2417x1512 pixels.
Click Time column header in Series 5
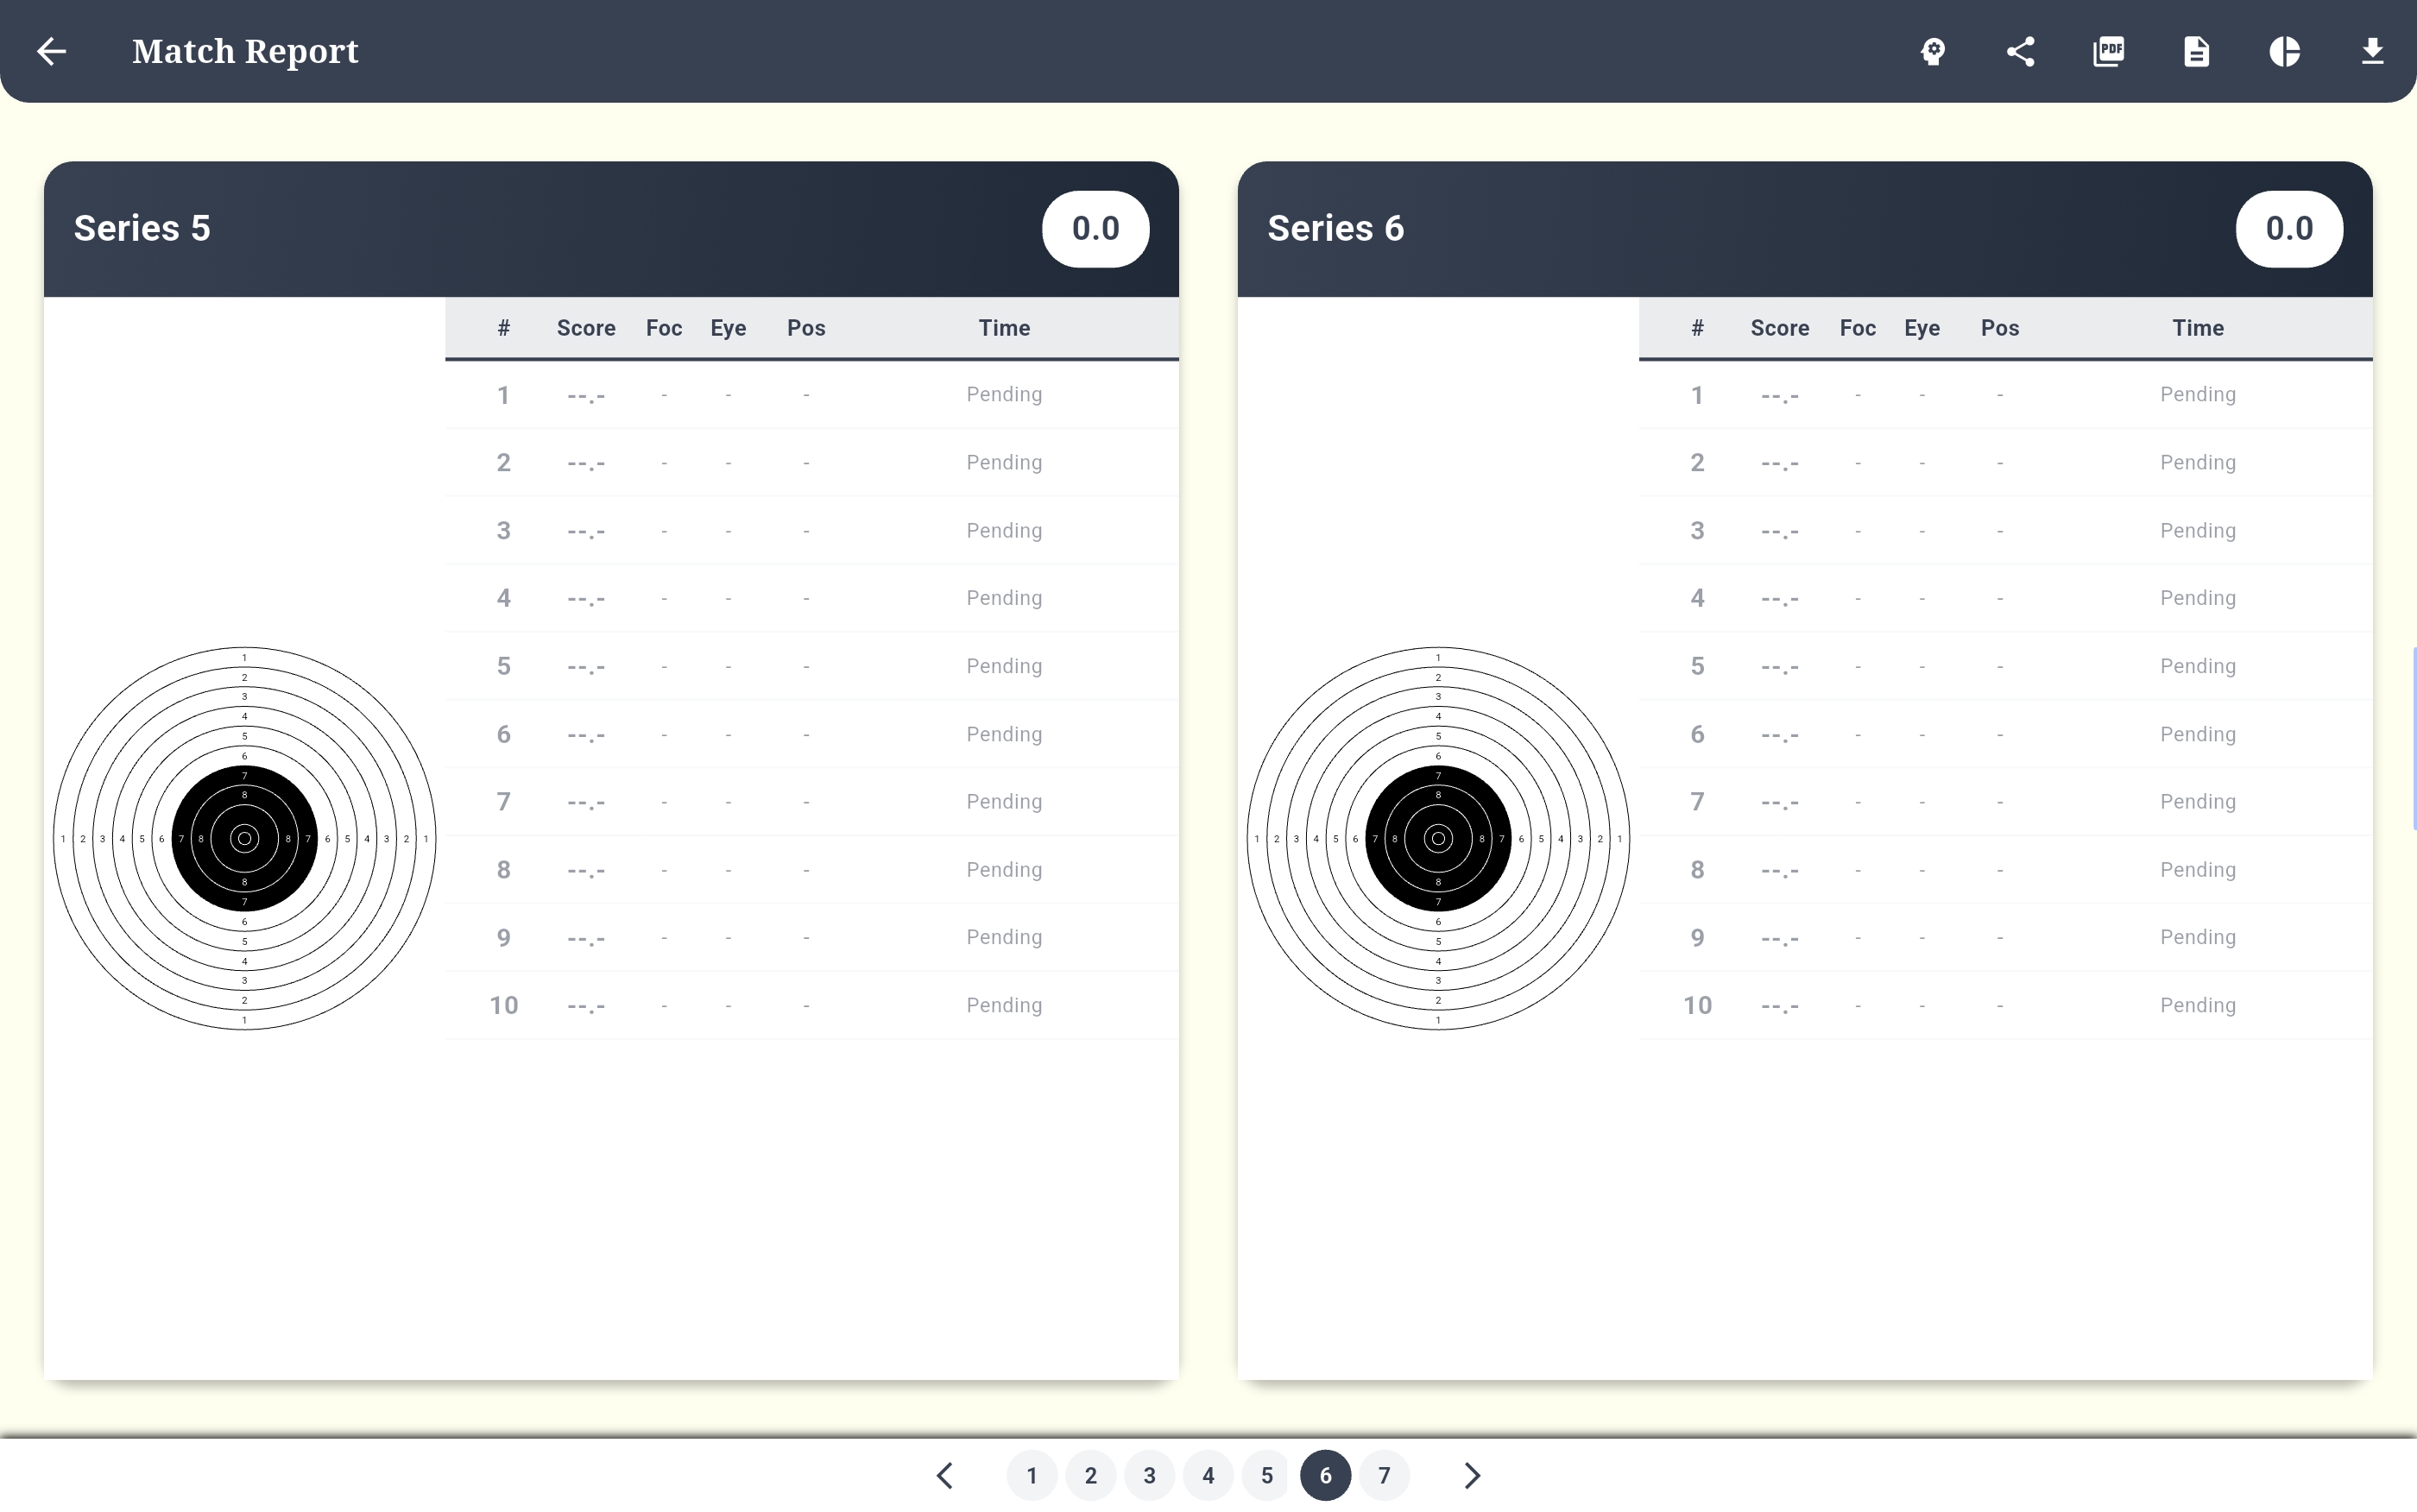click(1003, 328)
